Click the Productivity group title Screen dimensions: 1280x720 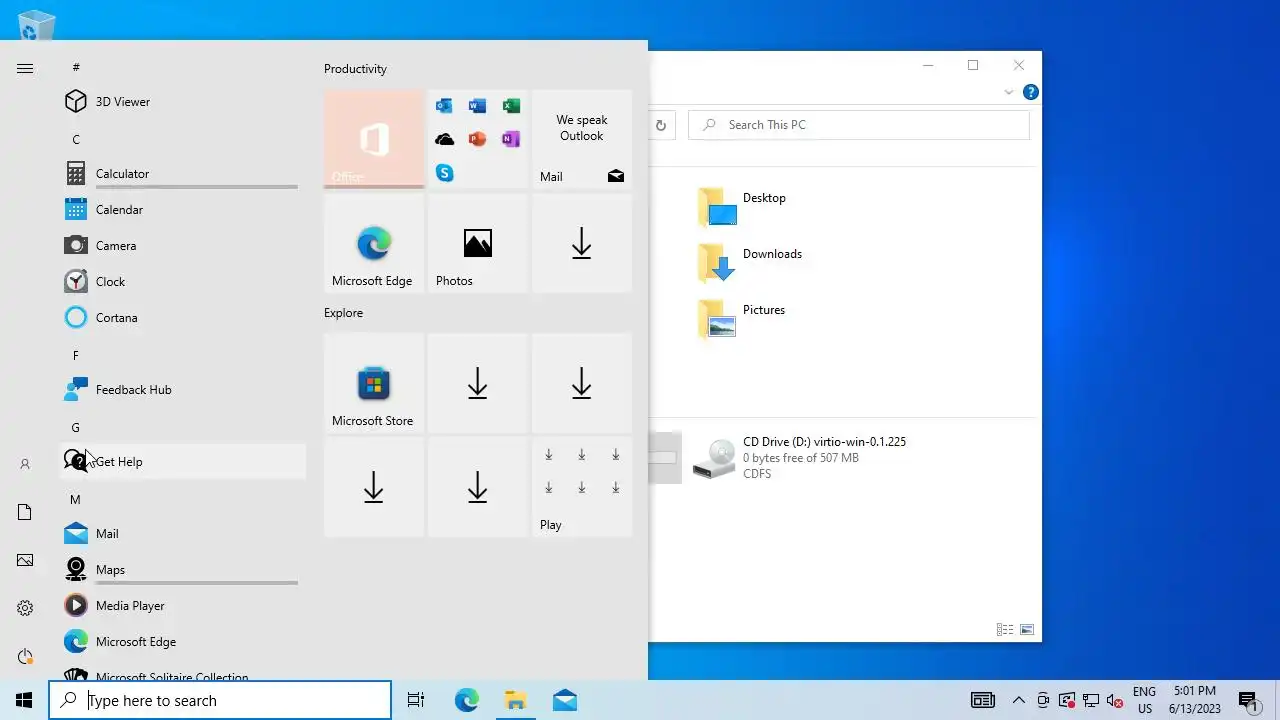[x=355, y=69]
